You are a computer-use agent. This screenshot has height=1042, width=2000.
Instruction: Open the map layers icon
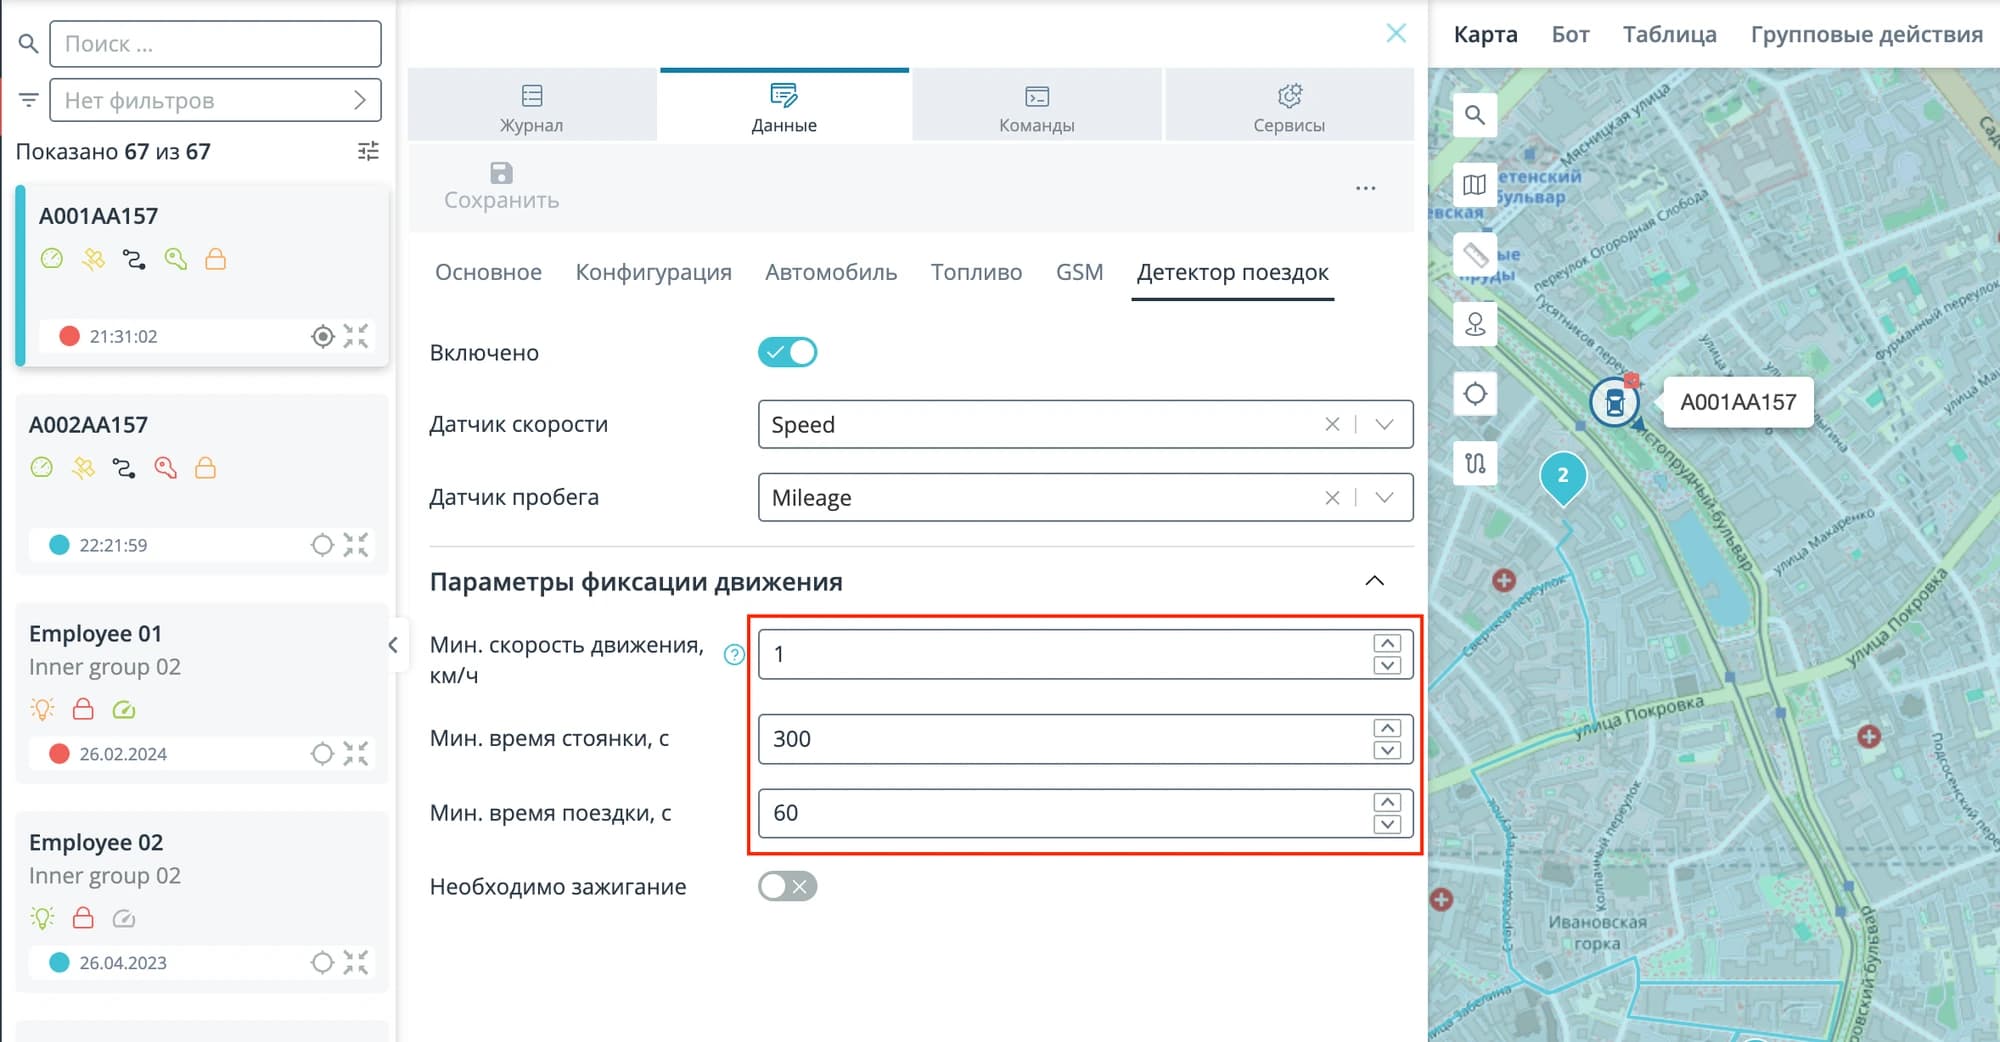coord(1475,185)
